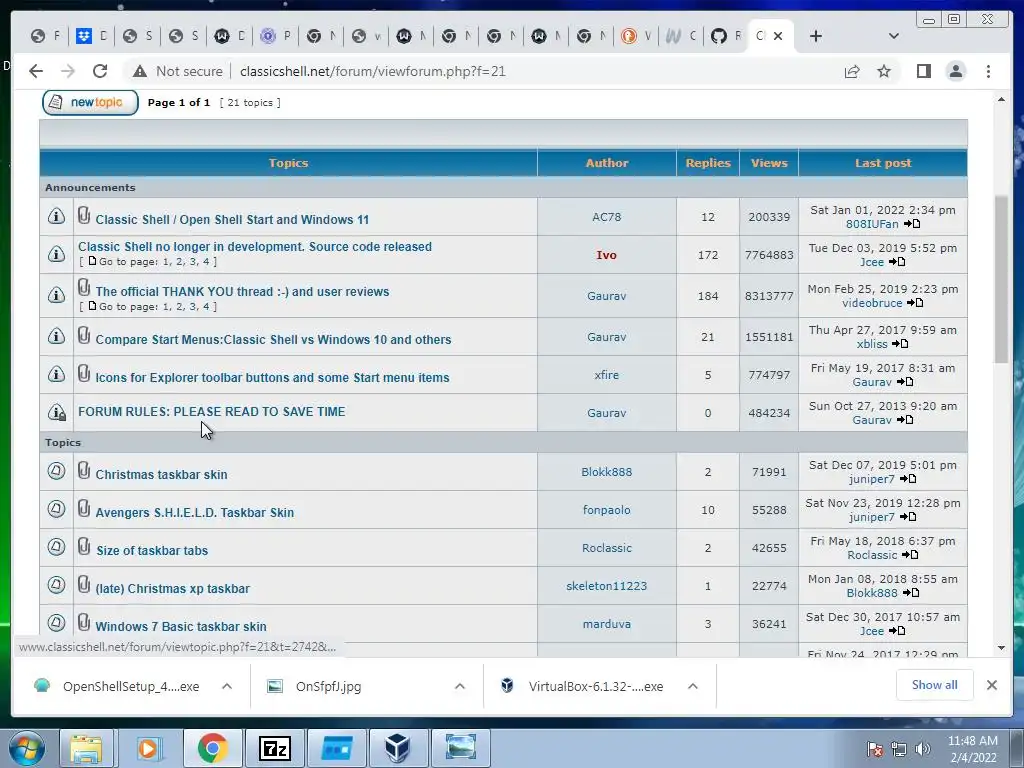
Task: Click the new topic button
Action: 90,102
